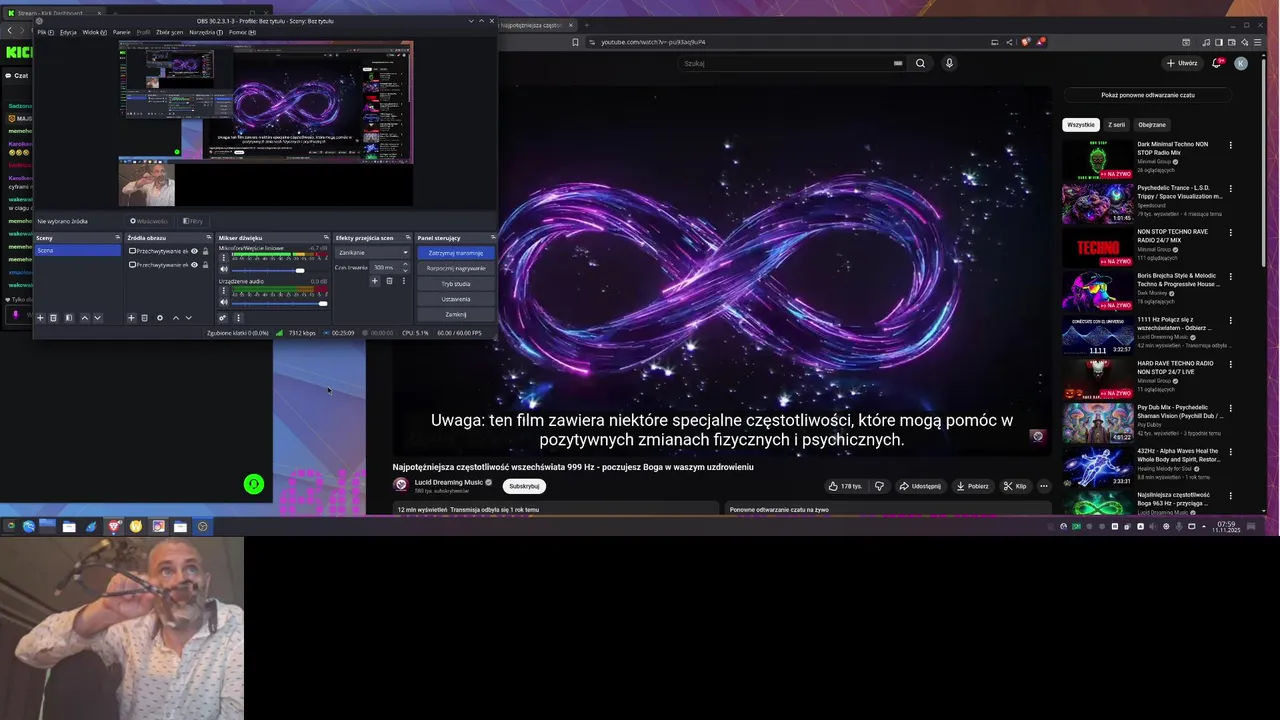1280x720 pixels.
Task: Select Scena in the scenes list
Action: click(x=77, y=250)
